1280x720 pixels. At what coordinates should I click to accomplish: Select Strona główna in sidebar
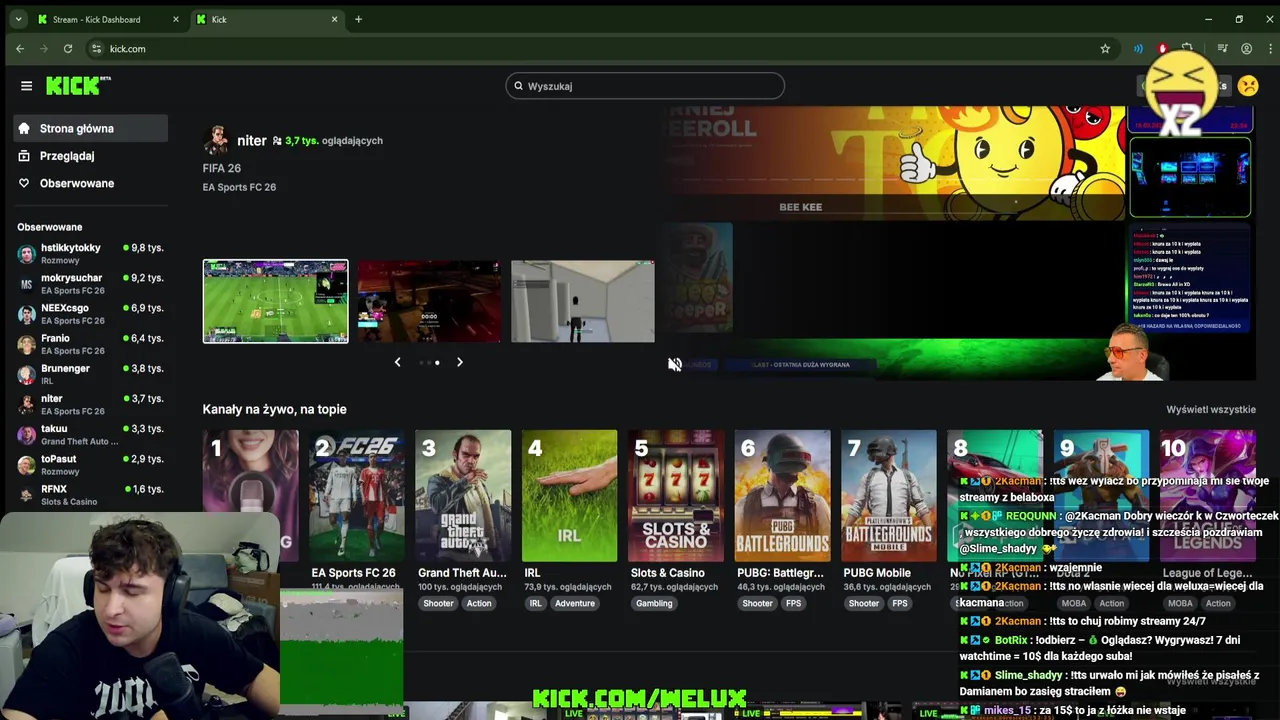click(x=91, y=128)
